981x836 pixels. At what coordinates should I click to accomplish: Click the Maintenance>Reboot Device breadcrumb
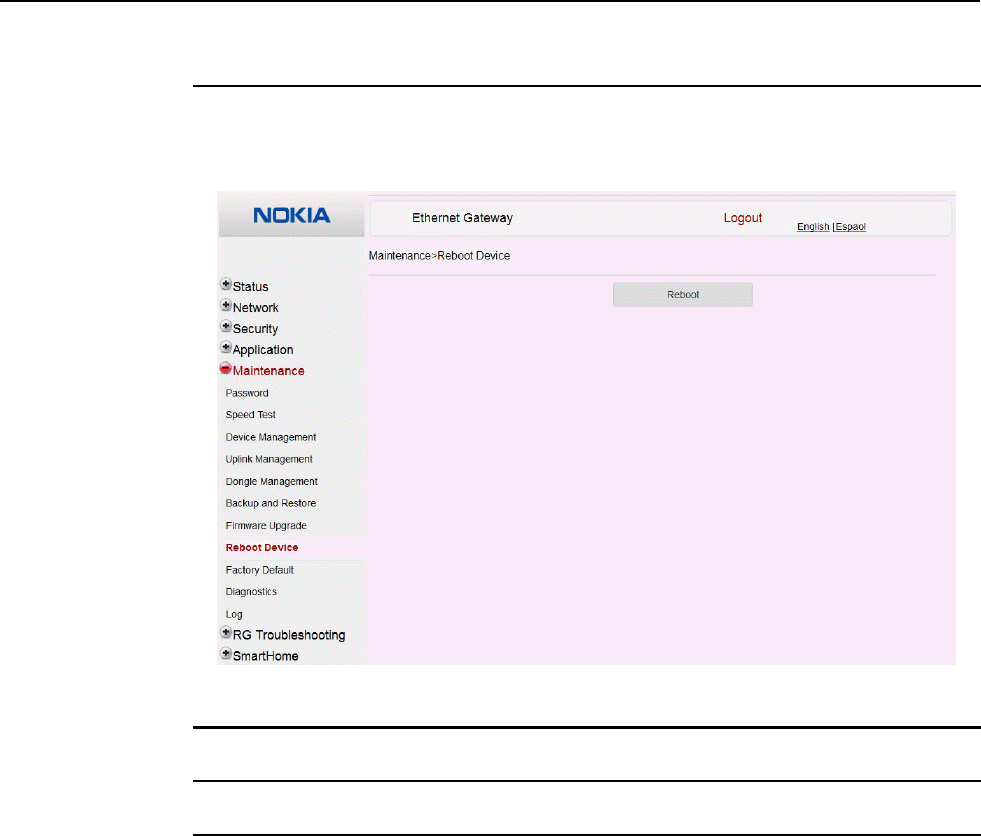[x=439, y=256]
